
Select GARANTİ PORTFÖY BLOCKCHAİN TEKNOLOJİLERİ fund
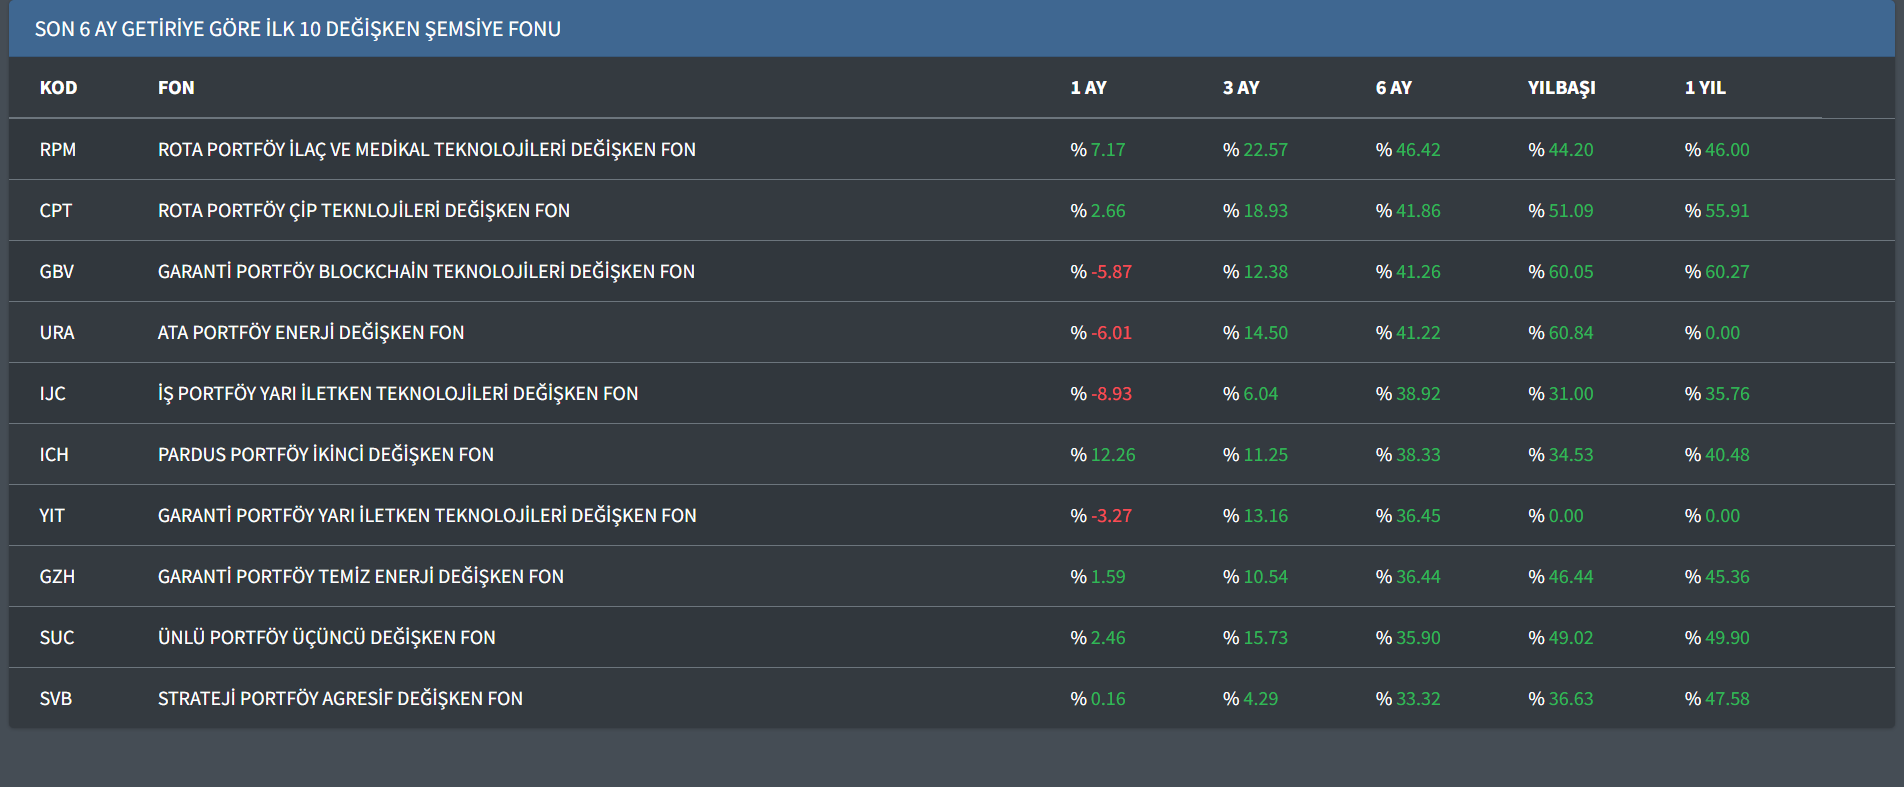pos(426,272)
